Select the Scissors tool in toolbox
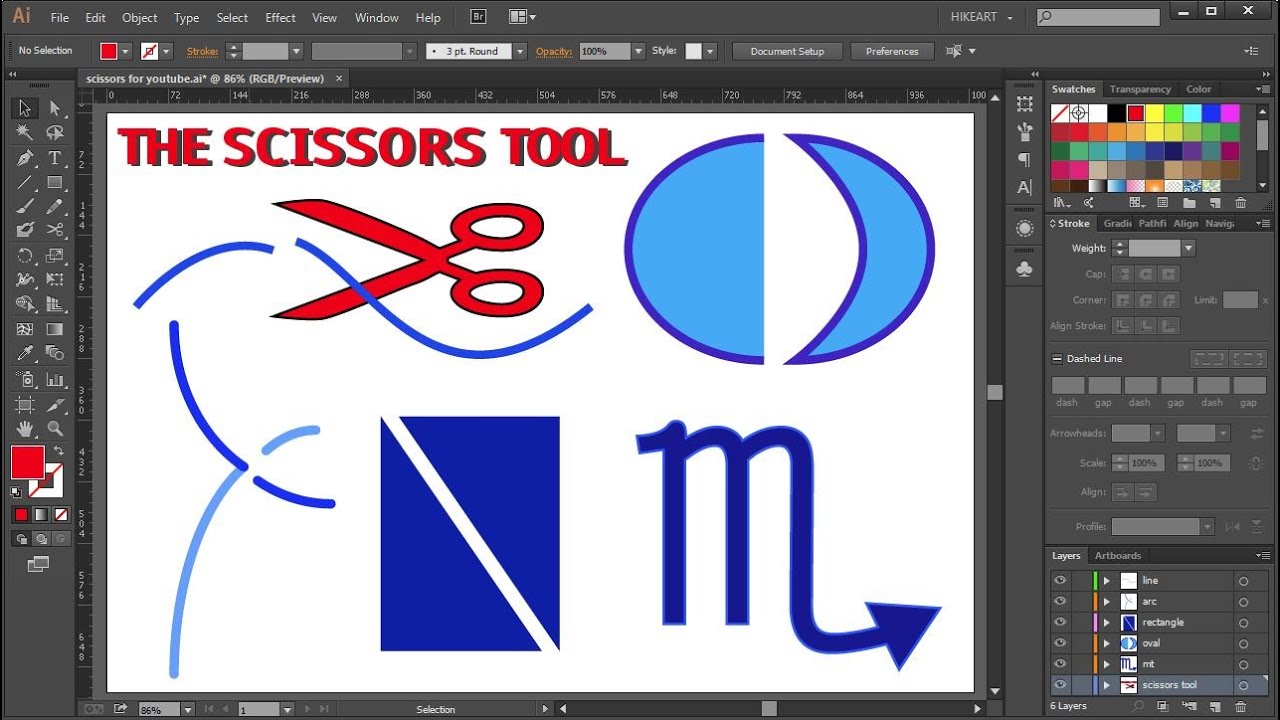Image resolution: width=1280 pixels, height=720 pixels. click(x=55, y=230)
